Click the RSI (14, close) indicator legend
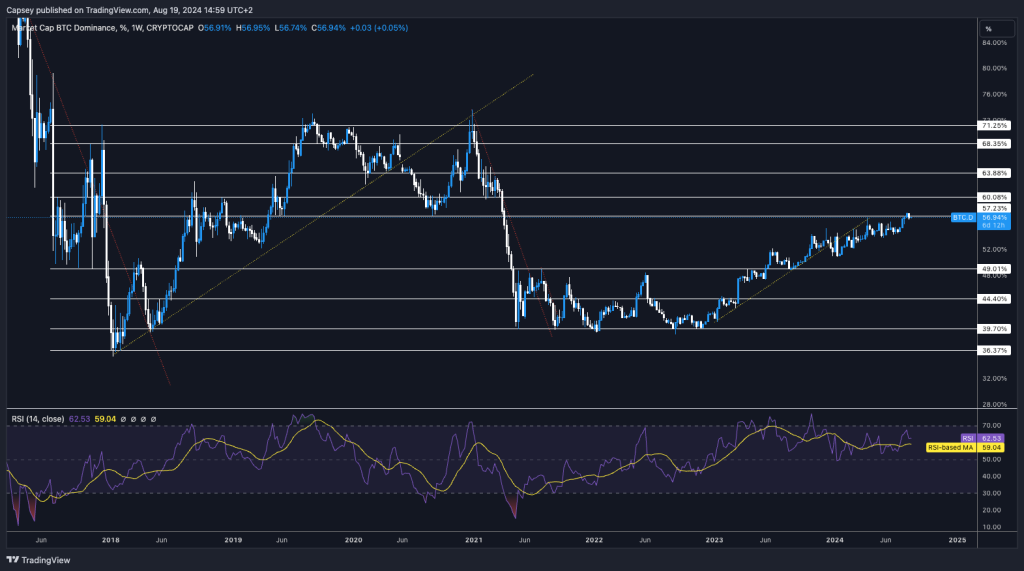The image size is (1024, 571). pos(36,419)
